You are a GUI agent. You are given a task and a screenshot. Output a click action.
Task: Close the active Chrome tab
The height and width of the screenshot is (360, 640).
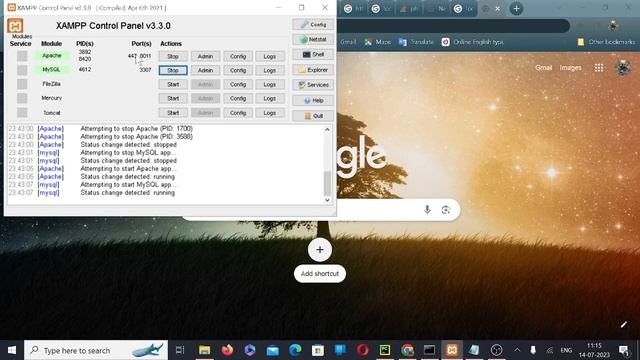tap(497, 9)
